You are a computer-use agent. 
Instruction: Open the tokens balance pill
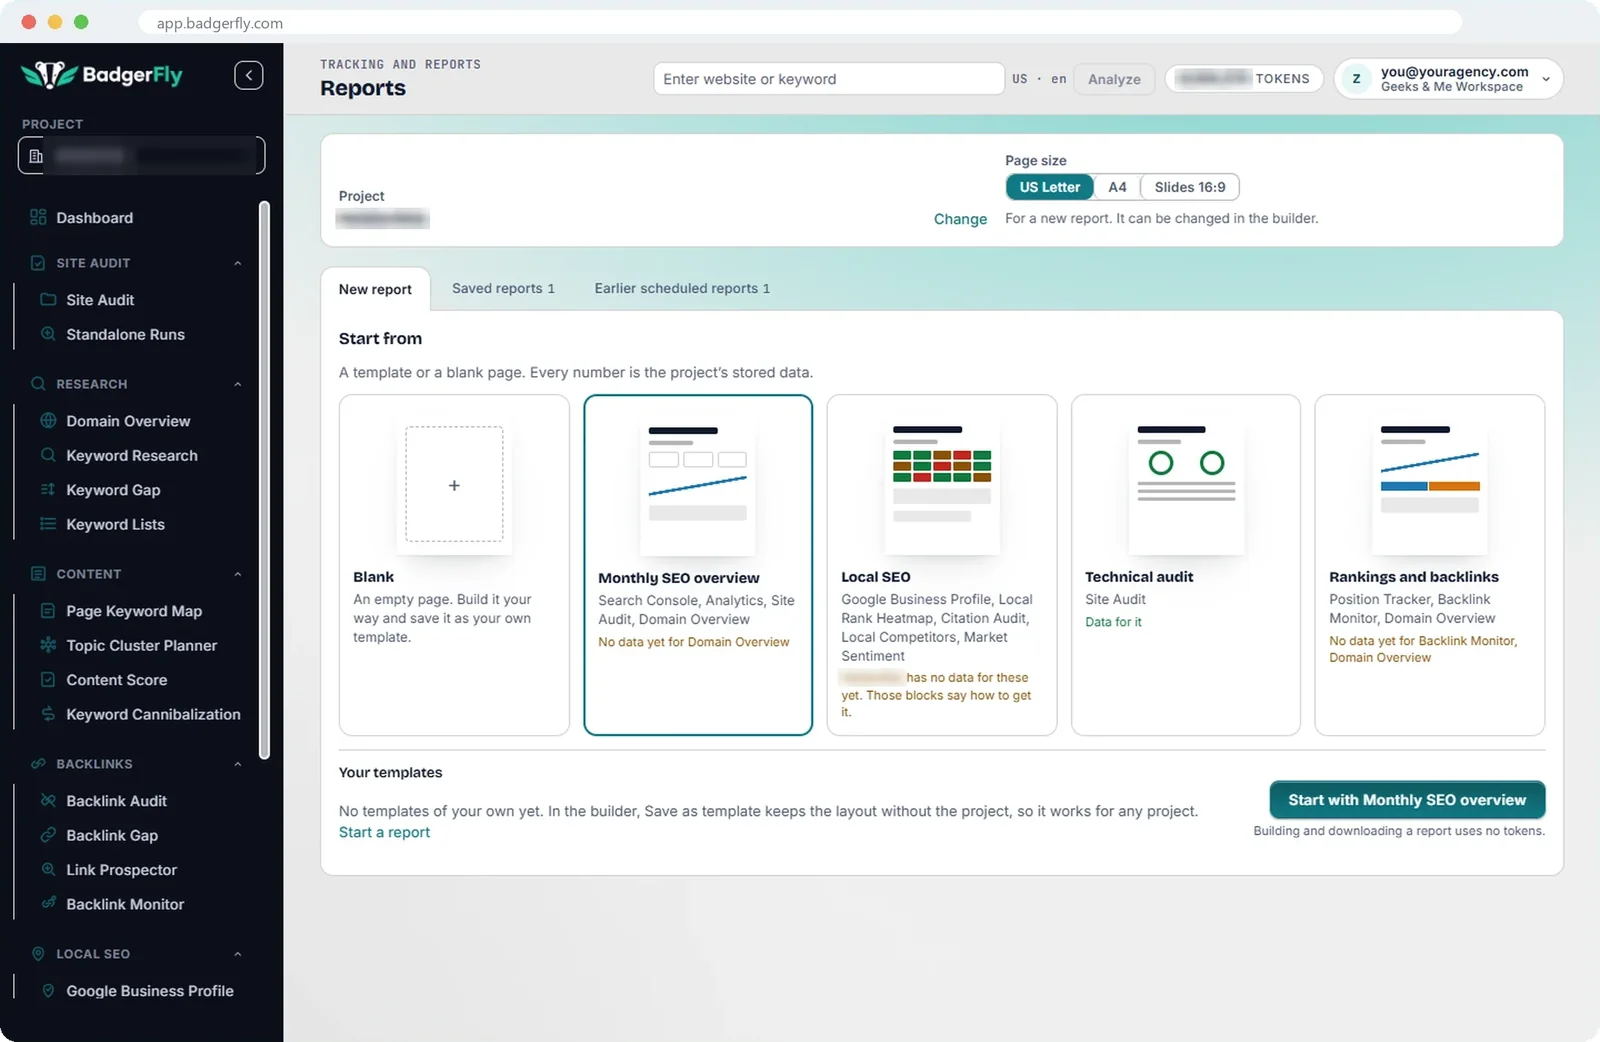pyautogui.click(x=1244, y=78)
